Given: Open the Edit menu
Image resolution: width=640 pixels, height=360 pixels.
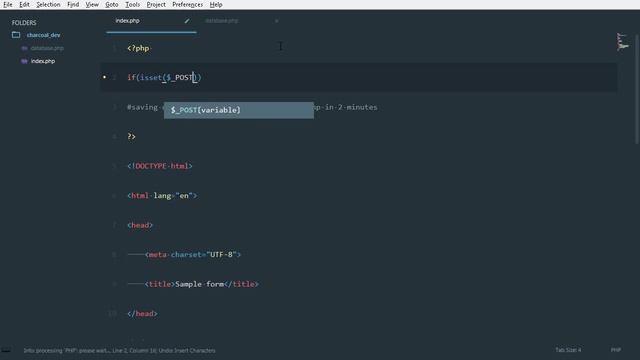Looking at the screenshot, I should (24, 4).
